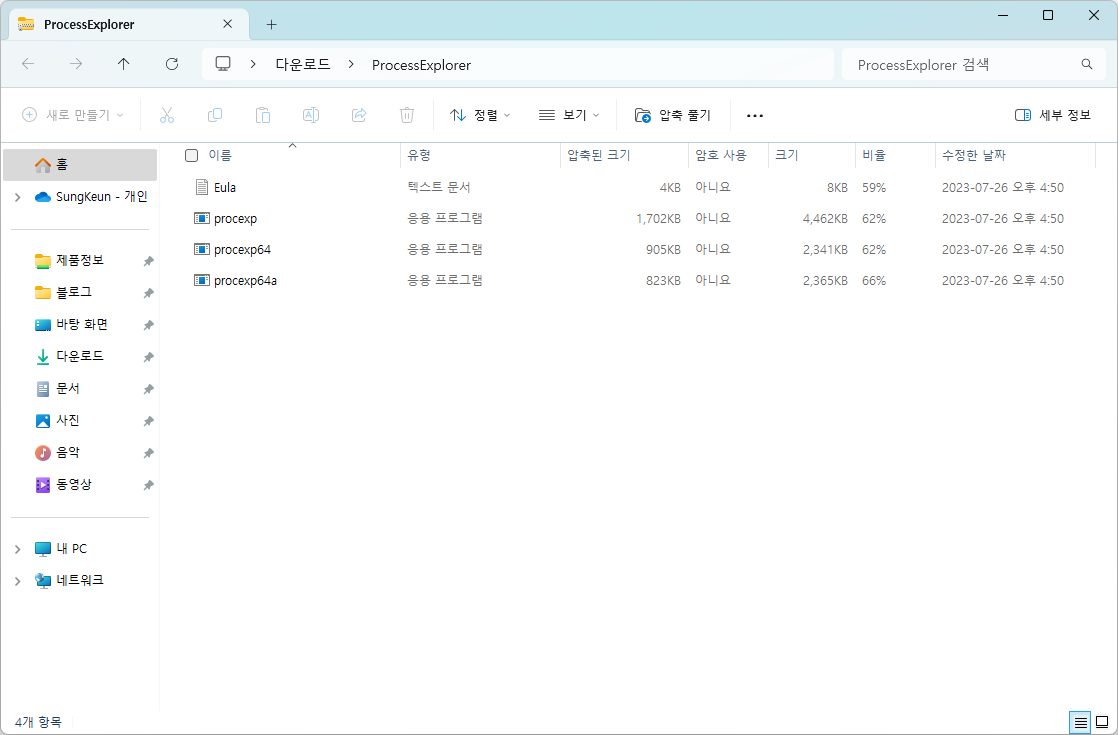Open 바탕 화면 in quick access
The width and height of the screenshot is (1118, 735).
pos(80,324)
